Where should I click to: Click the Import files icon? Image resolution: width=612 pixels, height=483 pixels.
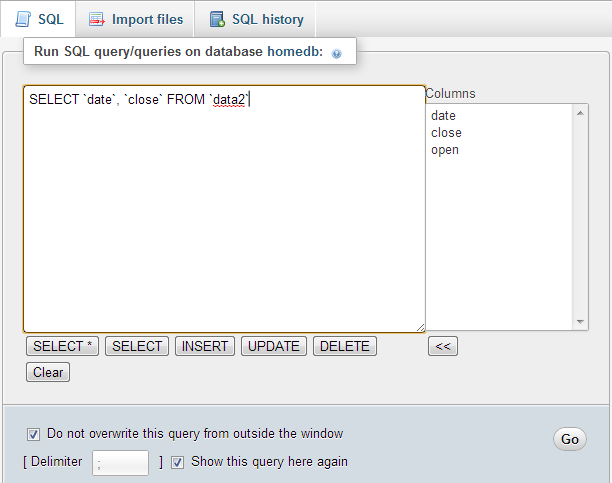tap(96, 19)
